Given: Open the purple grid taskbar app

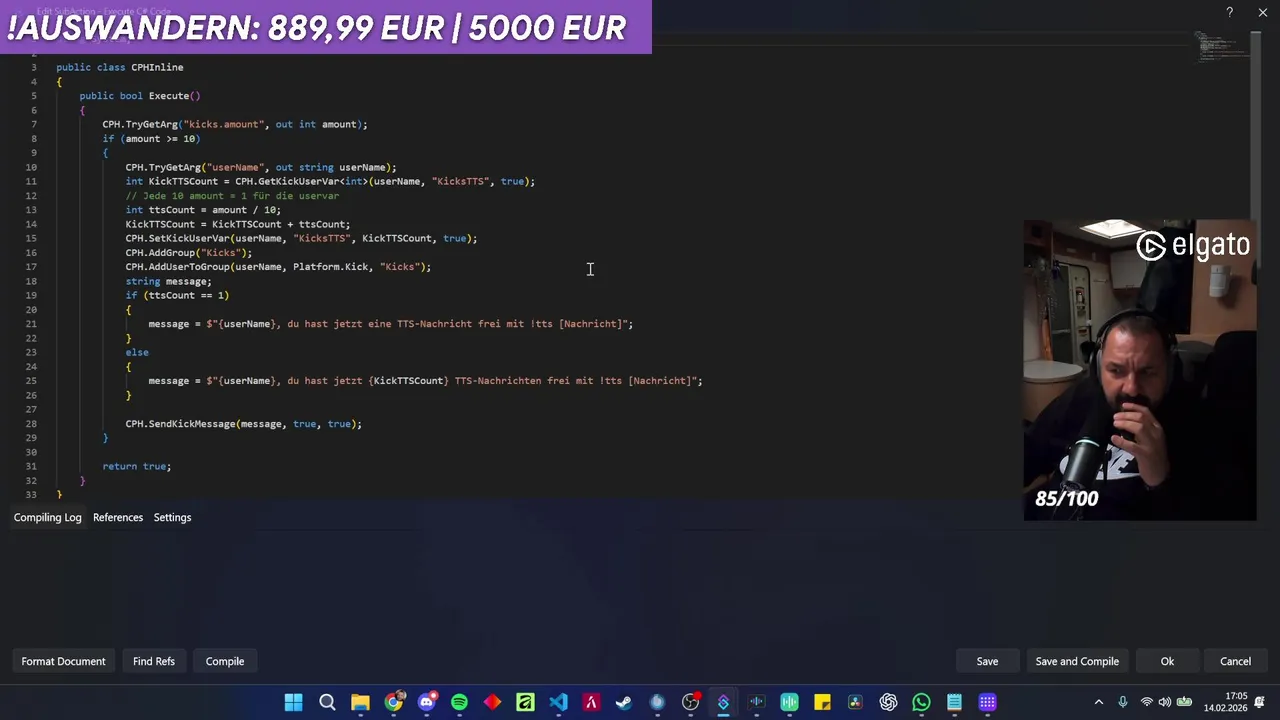Looking at the screenshot, I should [987, 702].
